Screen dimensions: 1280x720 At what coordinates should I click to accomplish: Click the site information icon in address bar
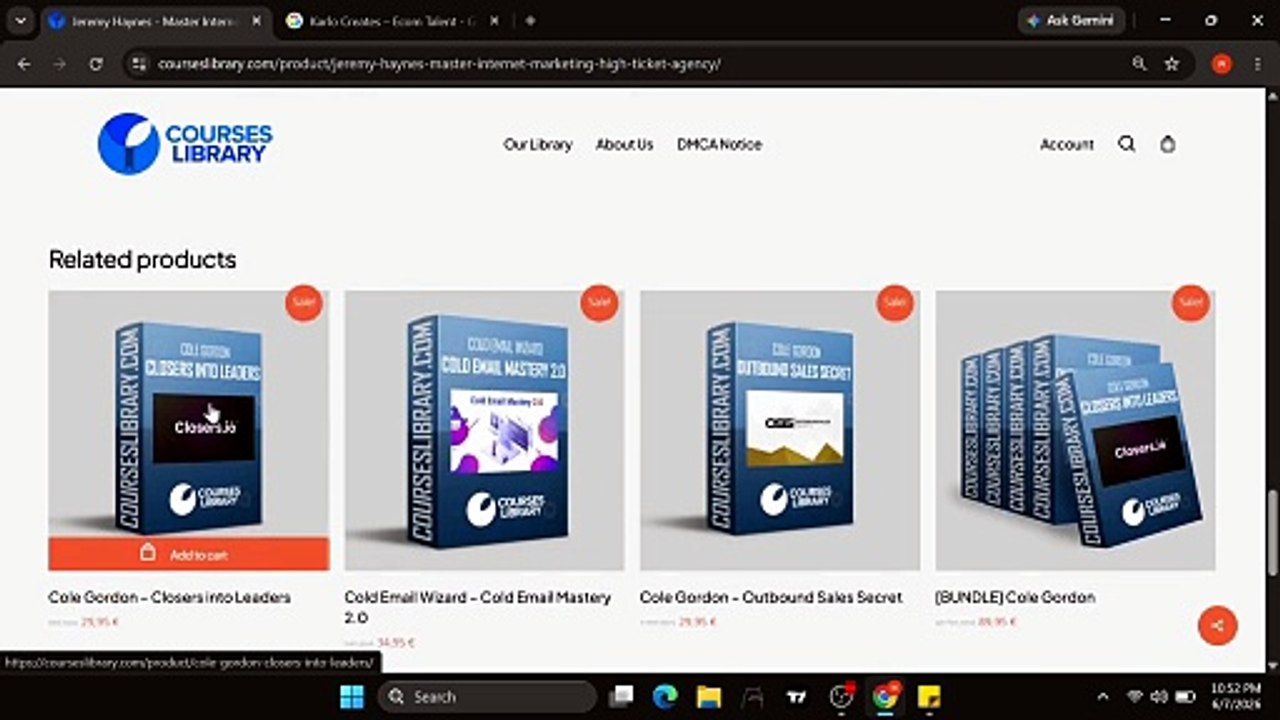point(139,63)
